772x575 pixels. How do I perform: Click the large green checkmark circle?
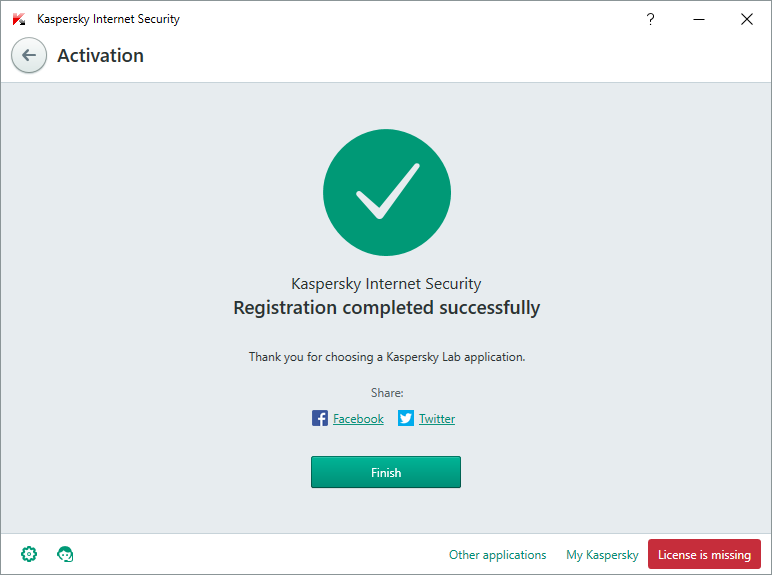click(x=386, y=192)
